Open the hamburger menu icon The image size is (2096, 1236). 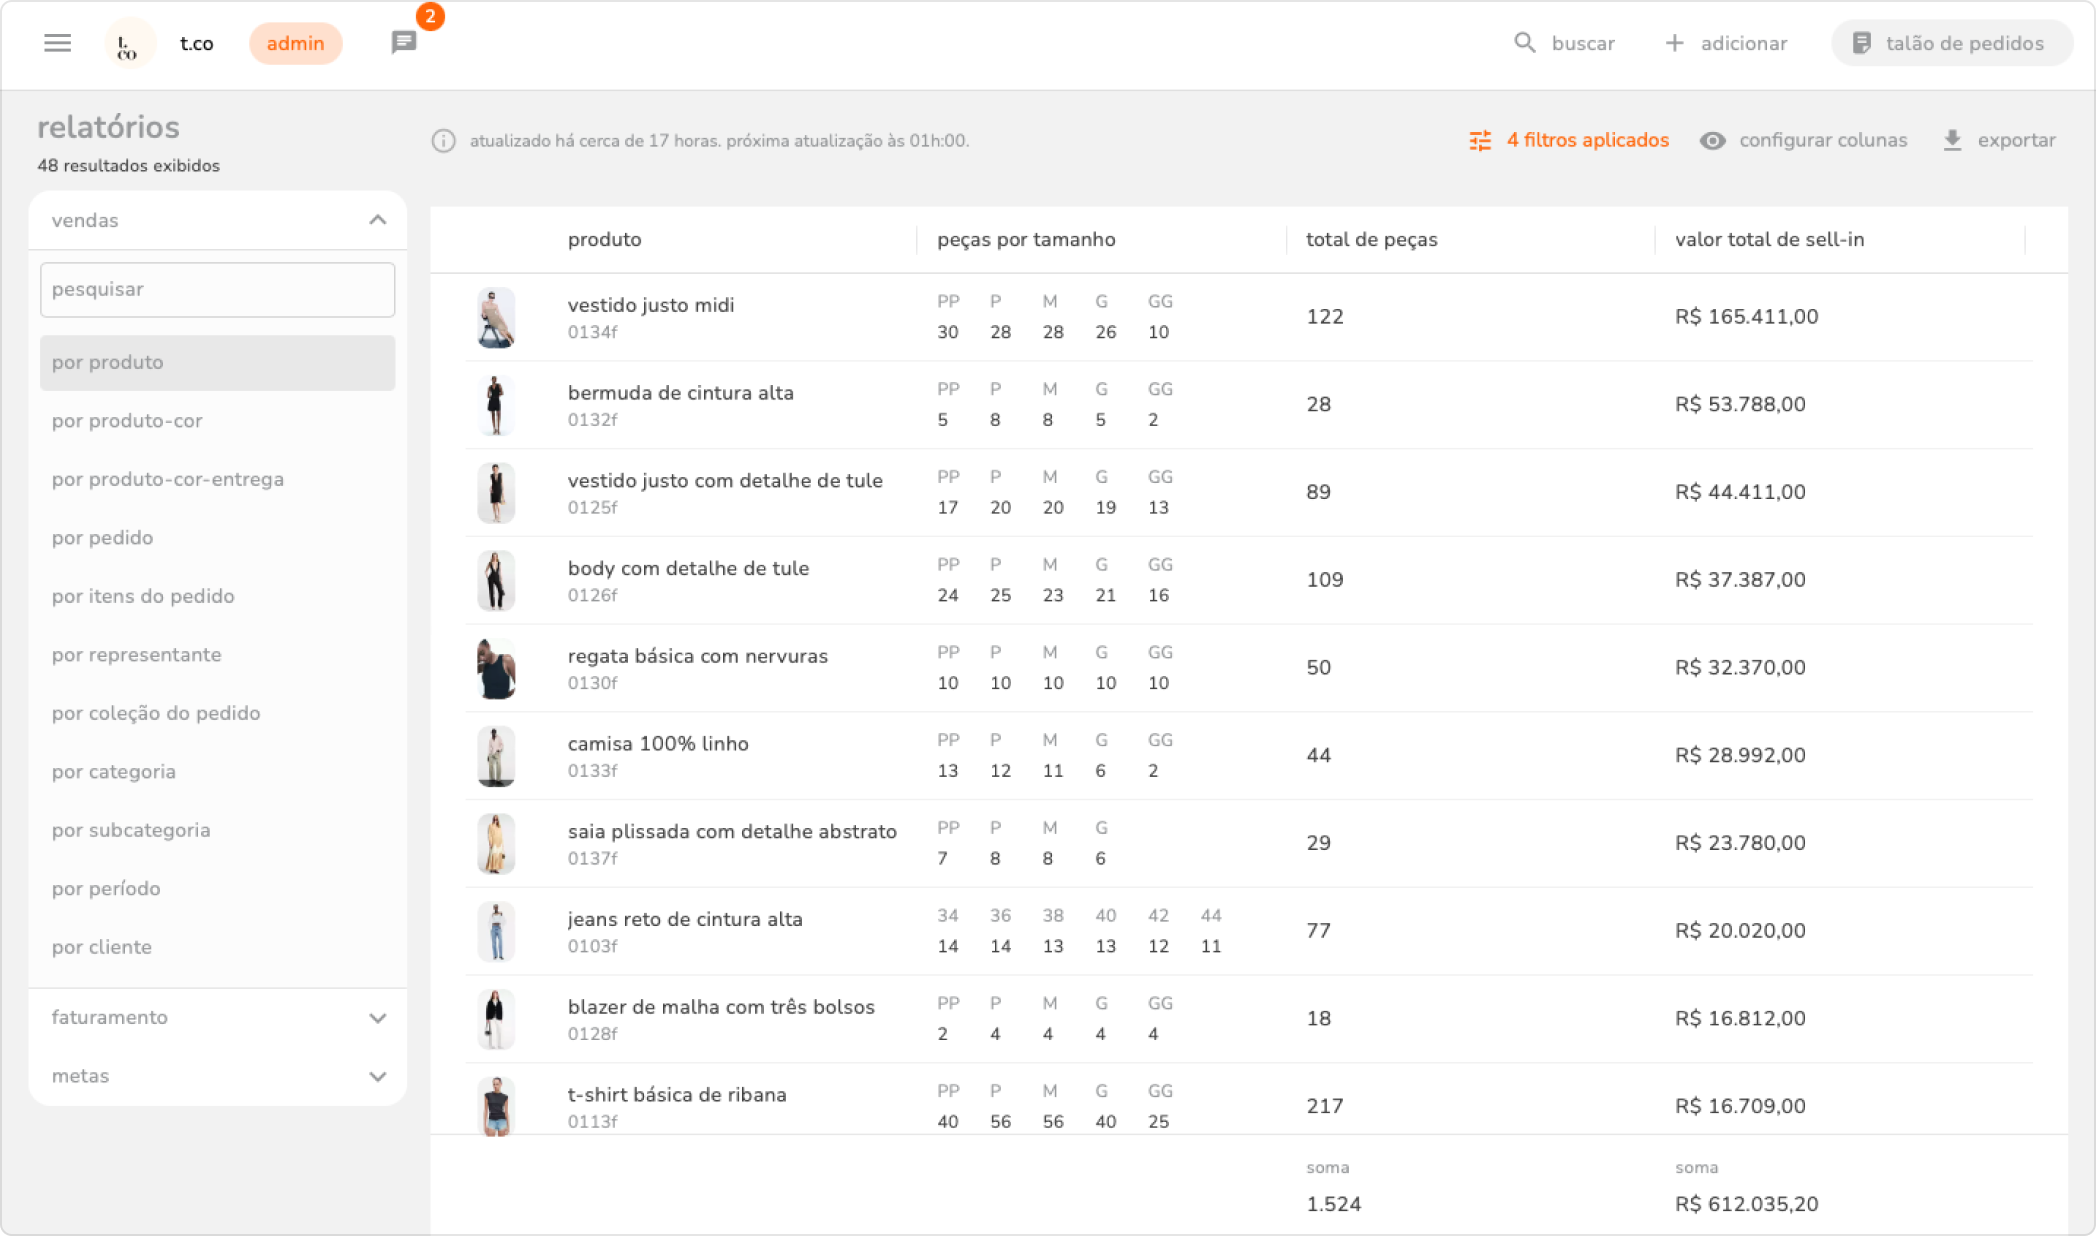pos(58,43)
